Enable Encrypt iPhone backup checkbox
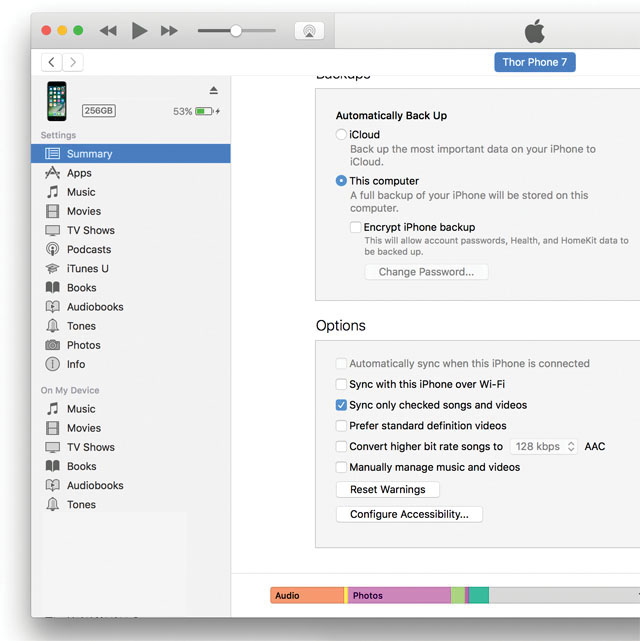This screenshot has height=641, width=640. point(356,227)
